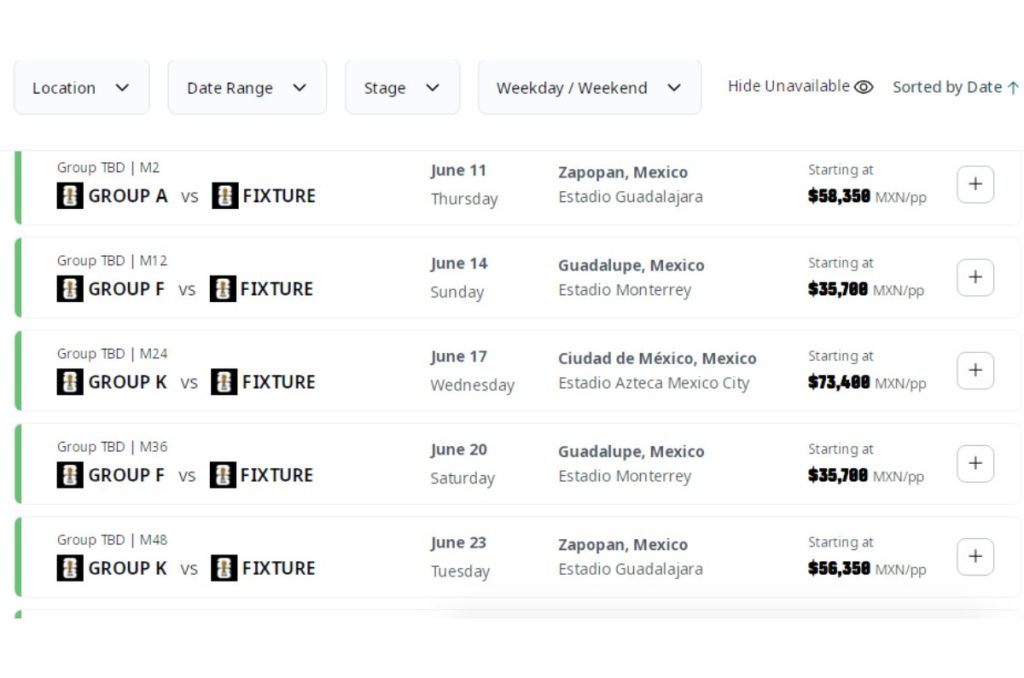Screen dimensions: 1024x678
Task: Open the Stage filter dropdown
Action: (x=402, y=88)
